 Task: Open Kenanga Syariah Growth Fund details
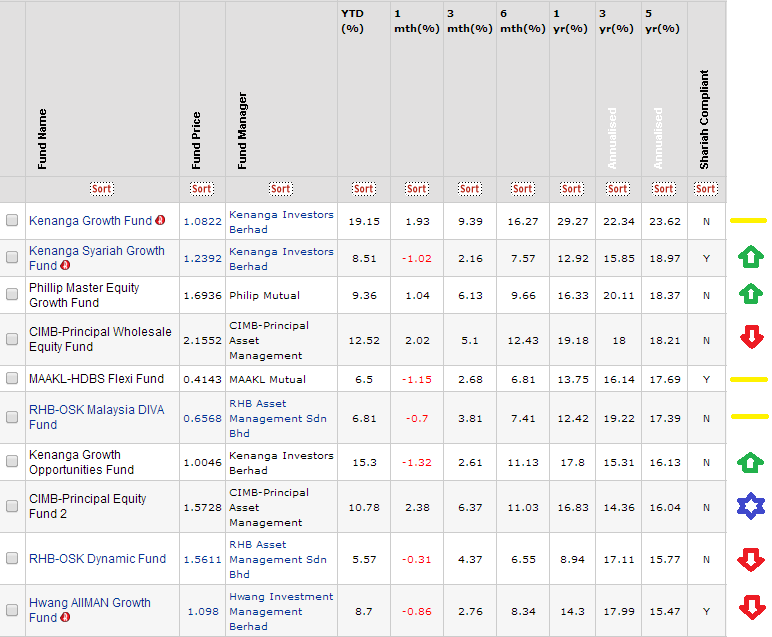click(97, 258)
